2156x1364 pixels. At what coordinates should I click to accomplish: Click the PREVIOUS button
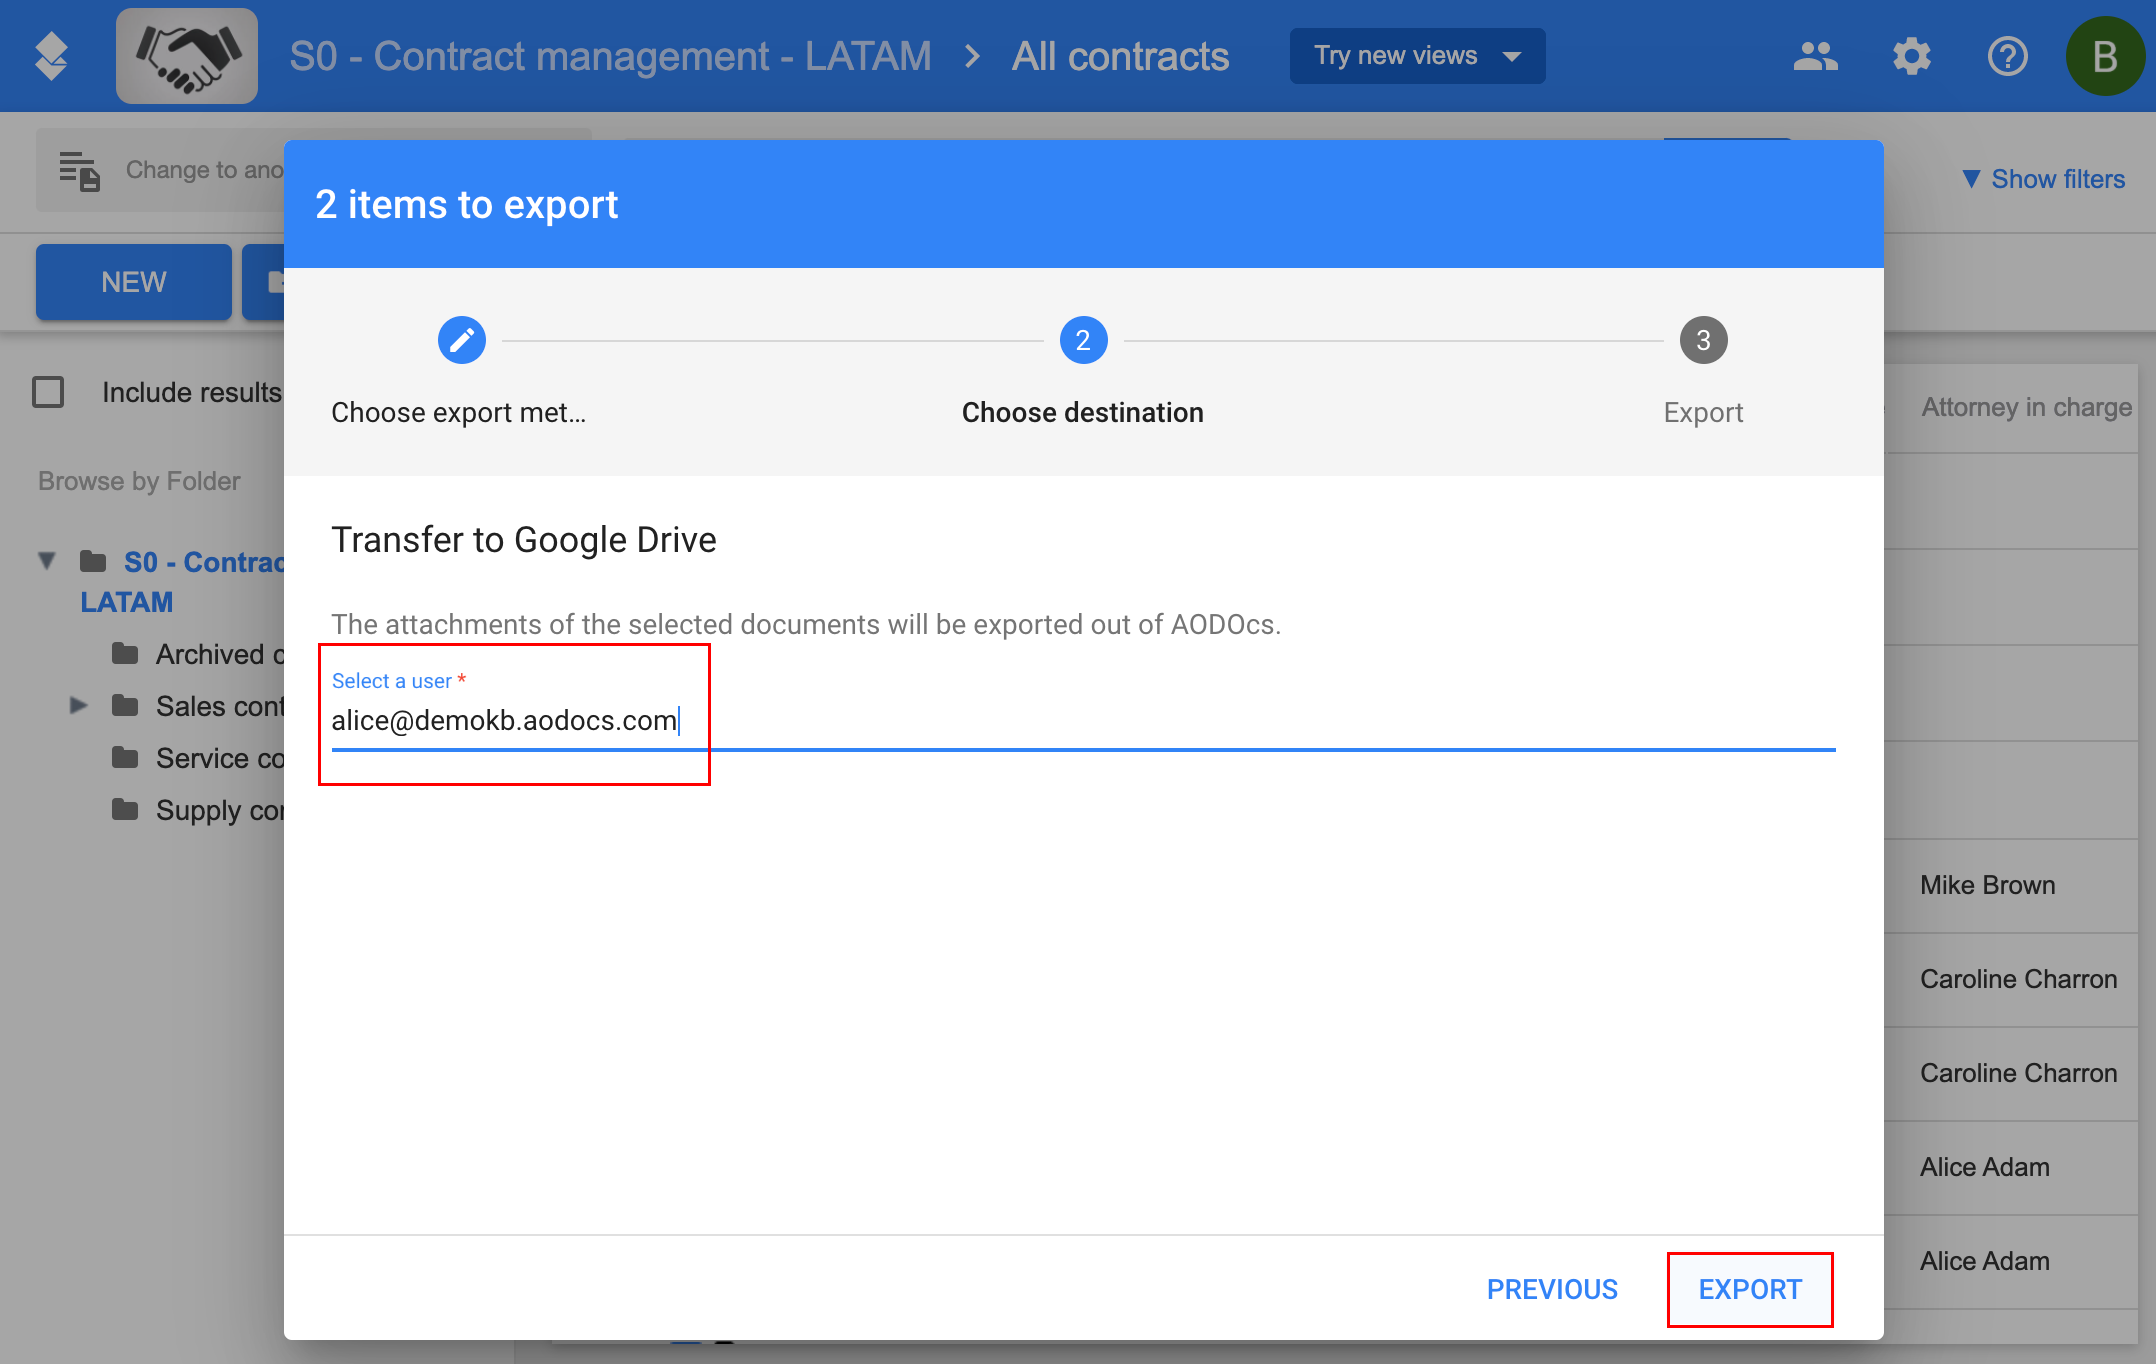tap(1552, 1289)
